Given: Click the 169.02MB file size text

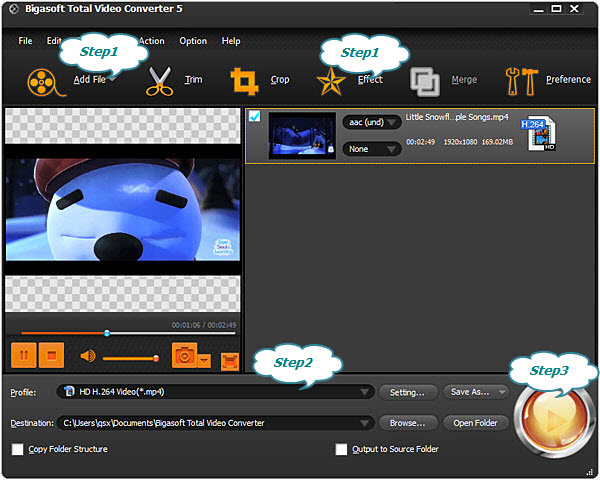Looking at the screenshot, I should point(497,142).
